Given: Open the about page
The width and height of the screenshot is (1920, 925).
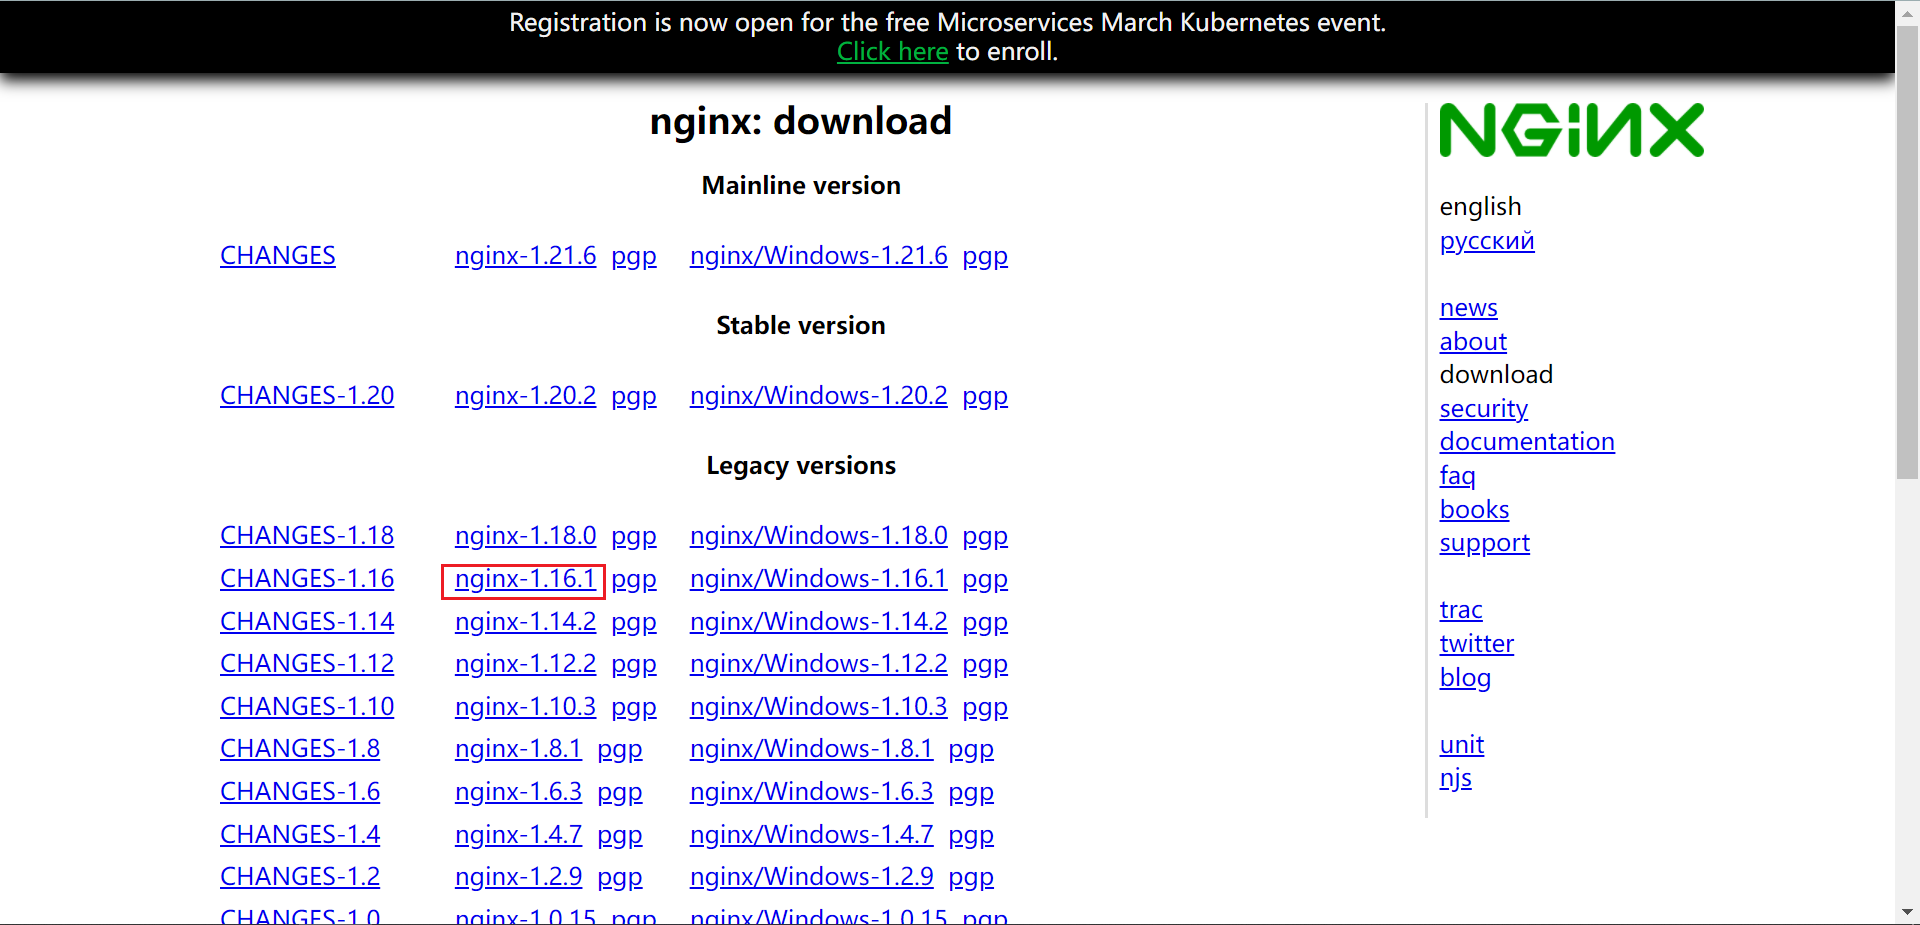Looking at the screenshot, I should 1473,341.
